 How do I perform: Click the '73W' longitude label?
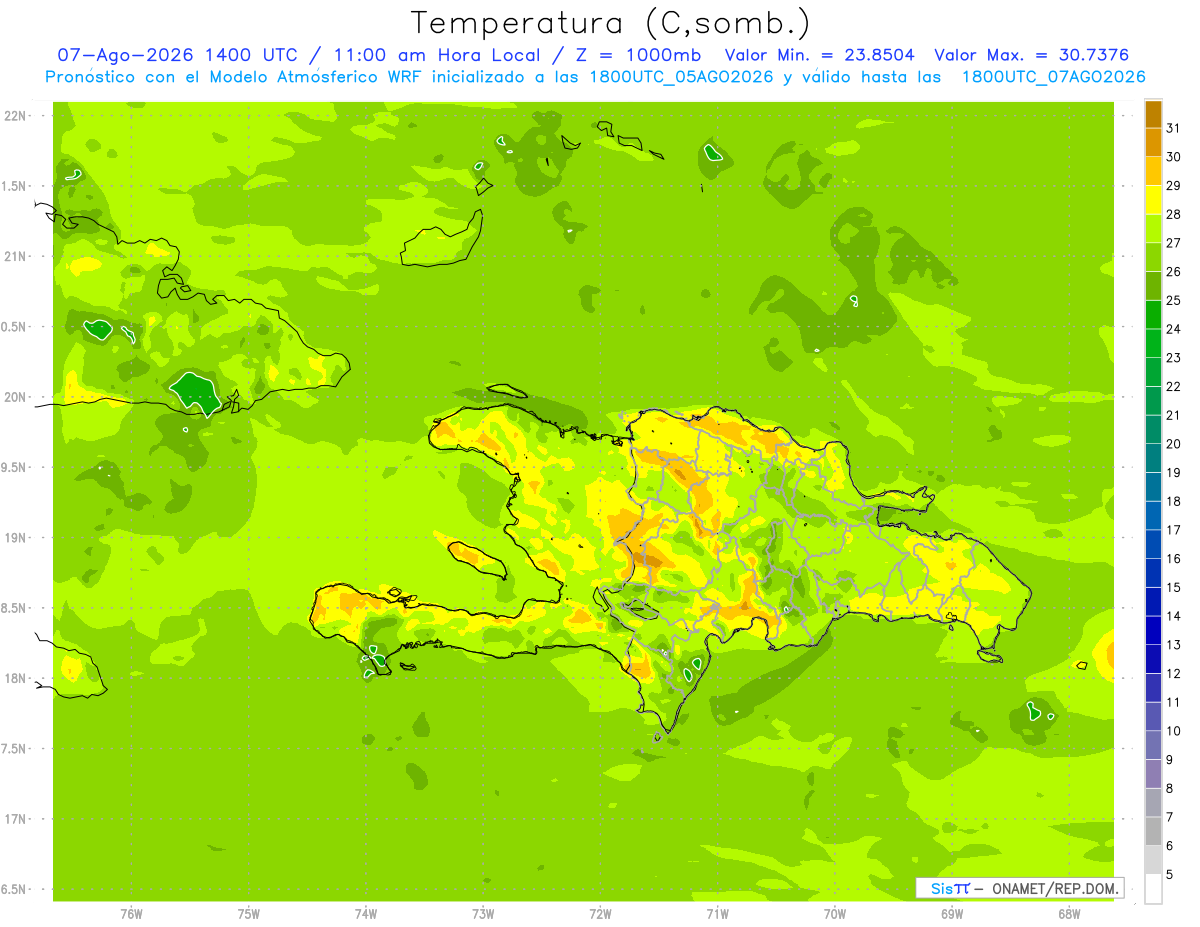483,914
